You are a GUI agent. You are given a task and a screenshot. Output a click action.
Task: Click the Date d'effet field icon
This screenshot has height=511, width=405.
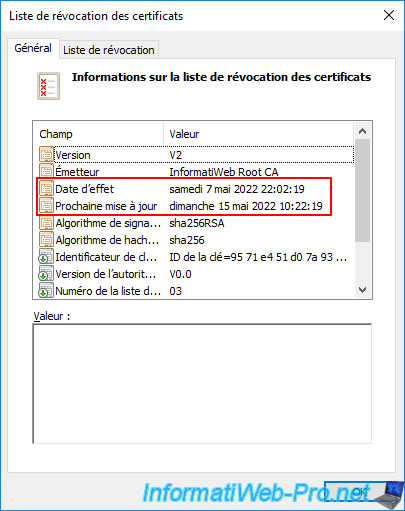[46, 189]
